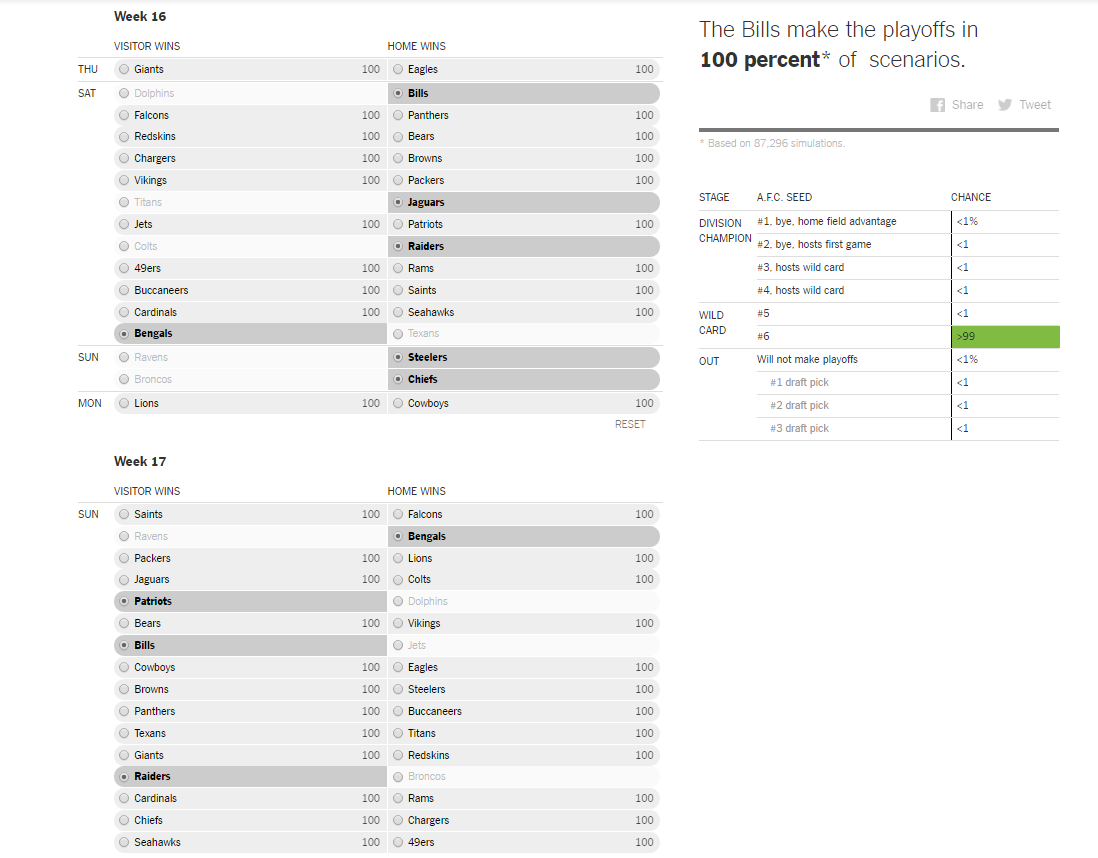
Task: Open the Share link text
Action: 967,105
